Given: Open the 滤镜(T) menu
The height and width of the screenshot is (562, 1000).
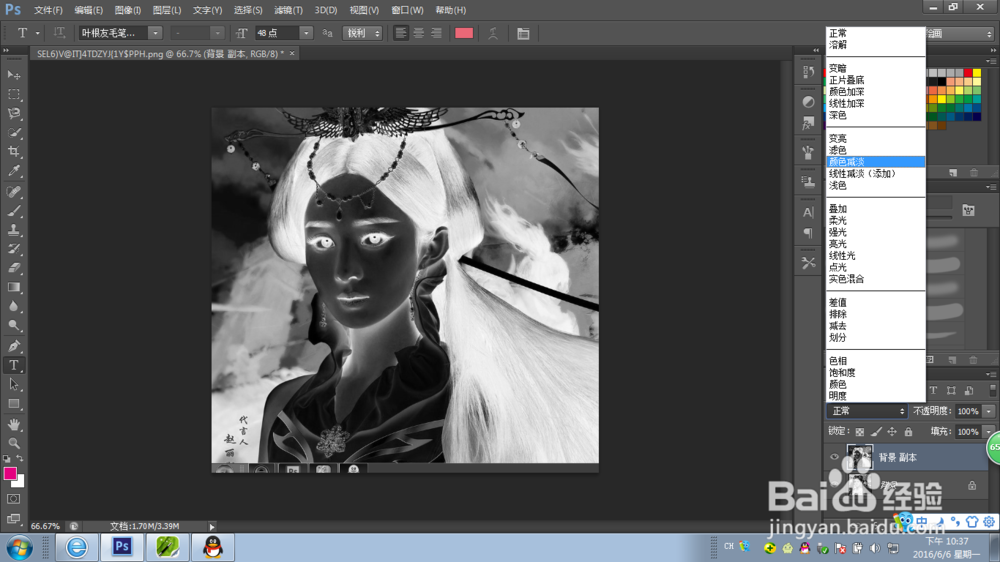Looking at the screenshot, I should (288, 10).
